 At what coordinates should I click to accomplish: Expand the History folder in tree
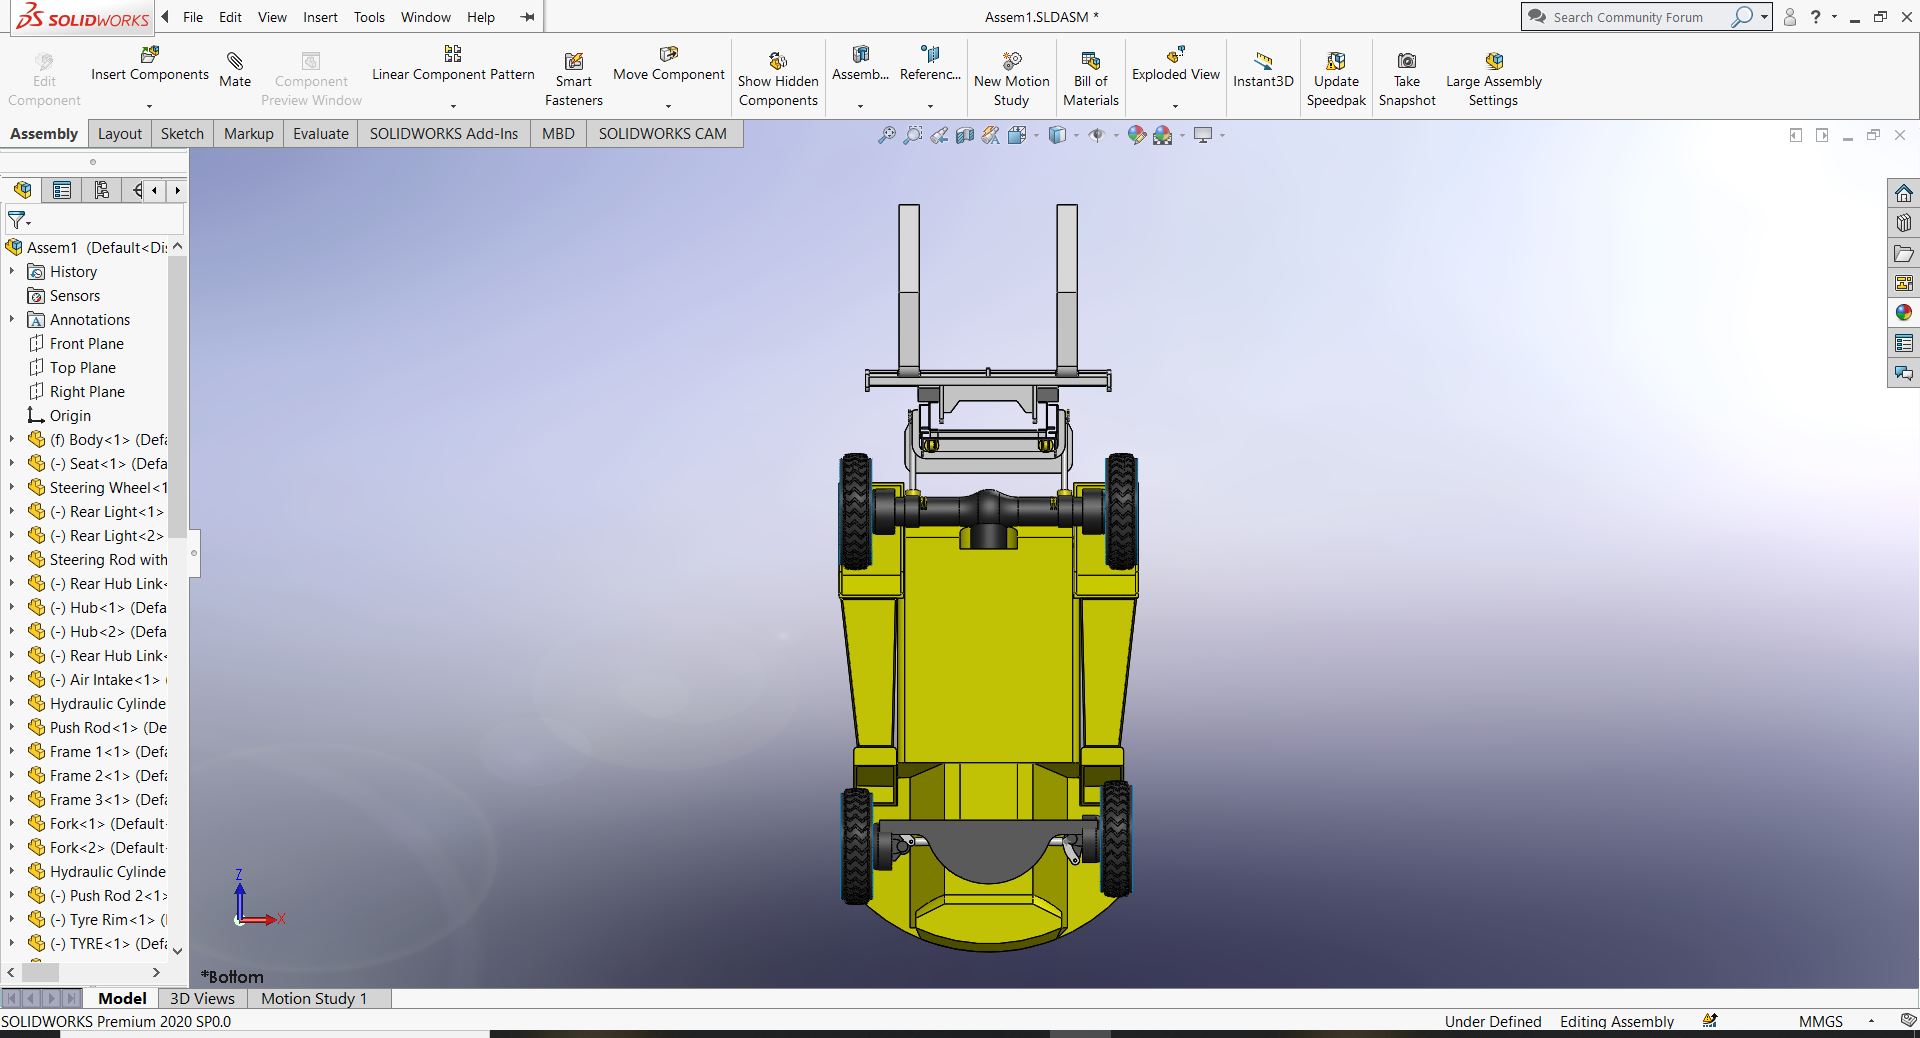coord(12,272)
